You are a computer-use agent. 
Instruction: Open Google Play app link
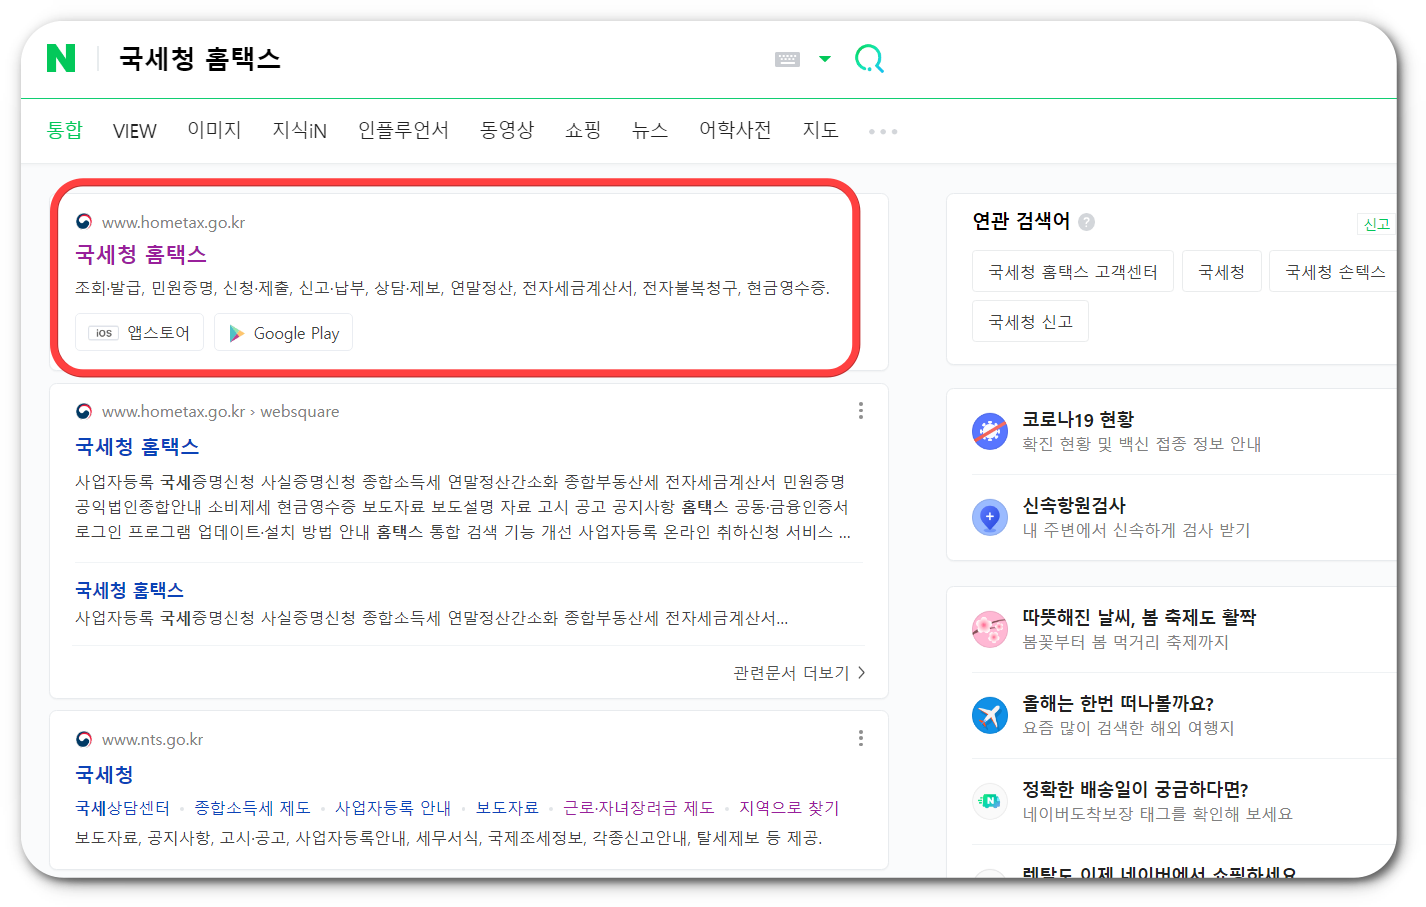(x=283, y=332)
